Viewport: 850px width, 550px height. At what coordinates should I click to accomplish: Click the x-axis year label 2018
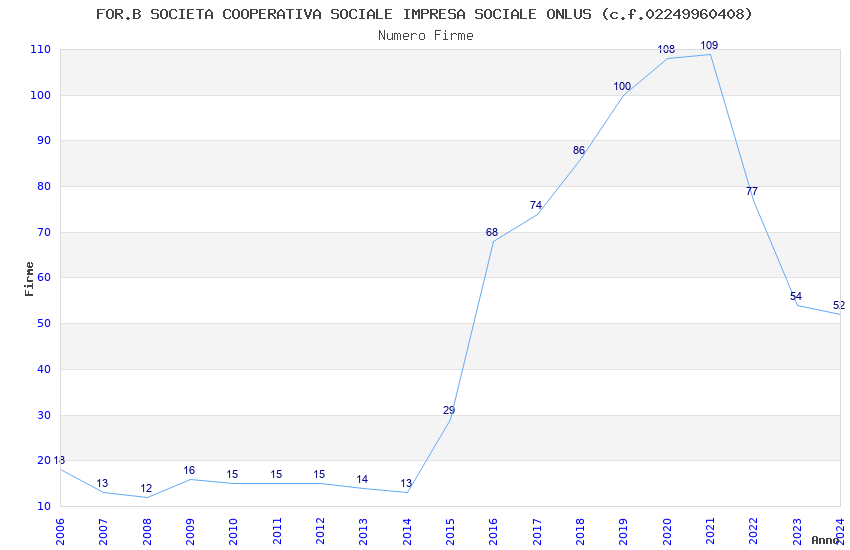pyautogui.click(x=581, y=531)
